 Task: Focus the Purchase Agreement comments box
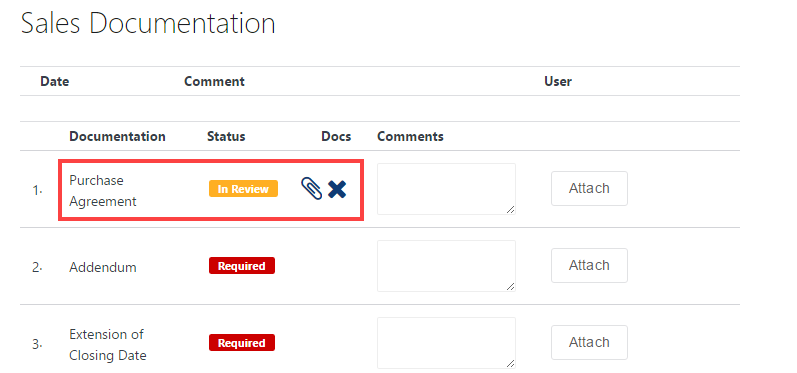(446, 189)
